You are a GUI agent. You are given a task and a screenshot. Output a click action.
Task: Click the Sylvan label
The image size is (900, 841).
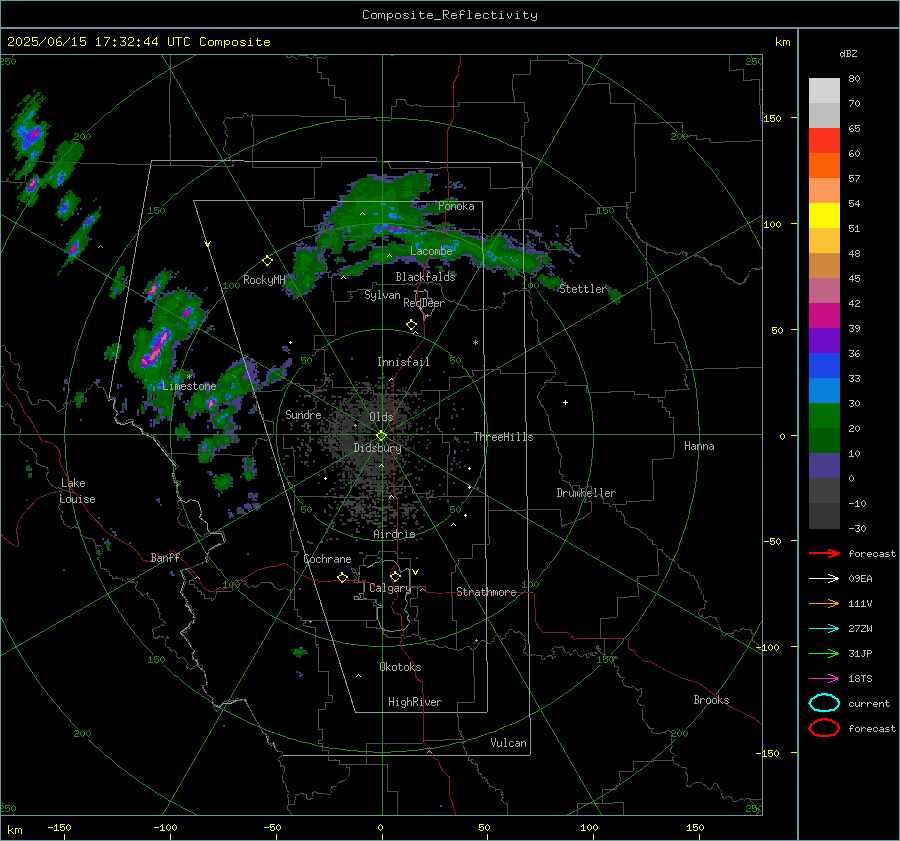point(382,295)
